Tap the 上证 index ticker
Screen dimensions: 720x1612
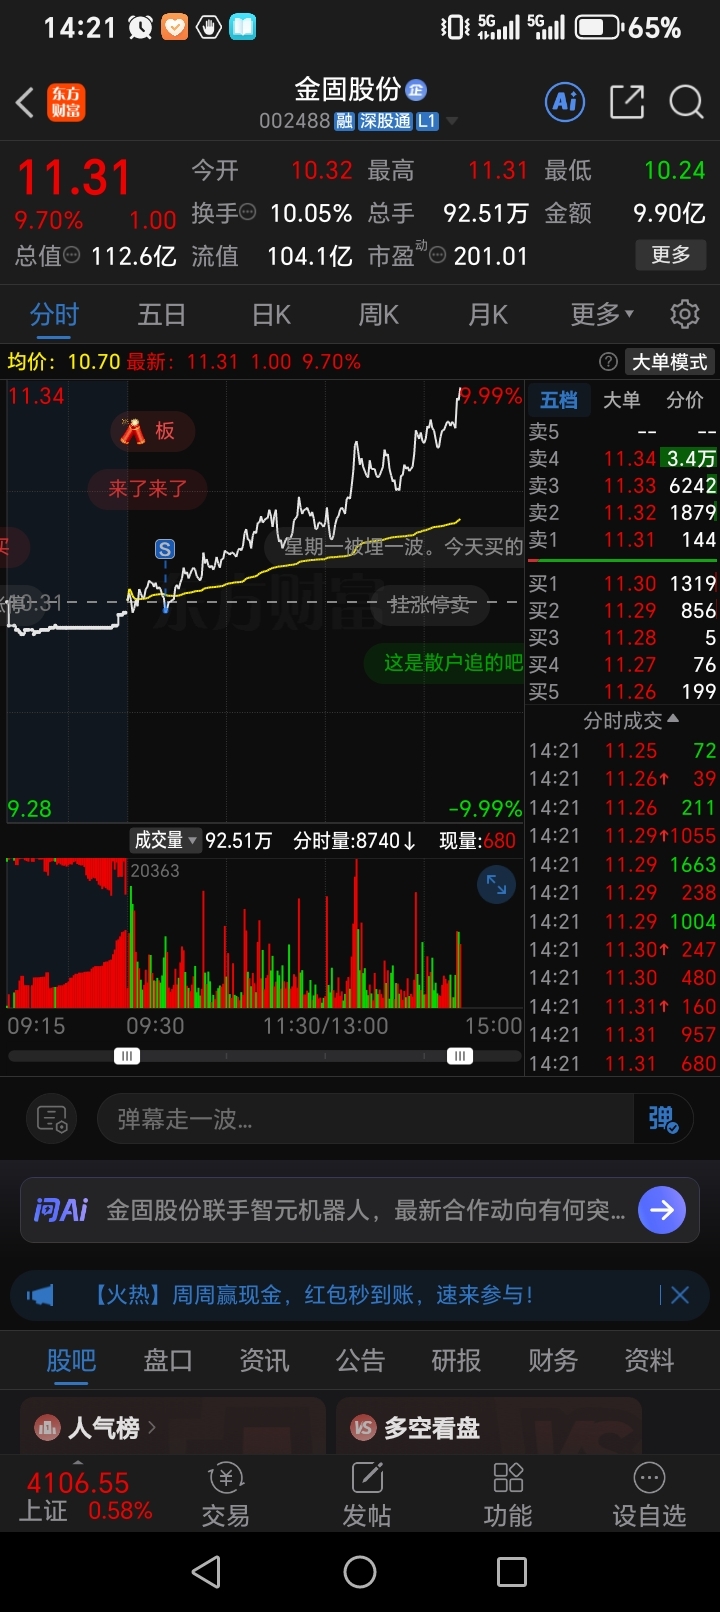pos(87,1495)
